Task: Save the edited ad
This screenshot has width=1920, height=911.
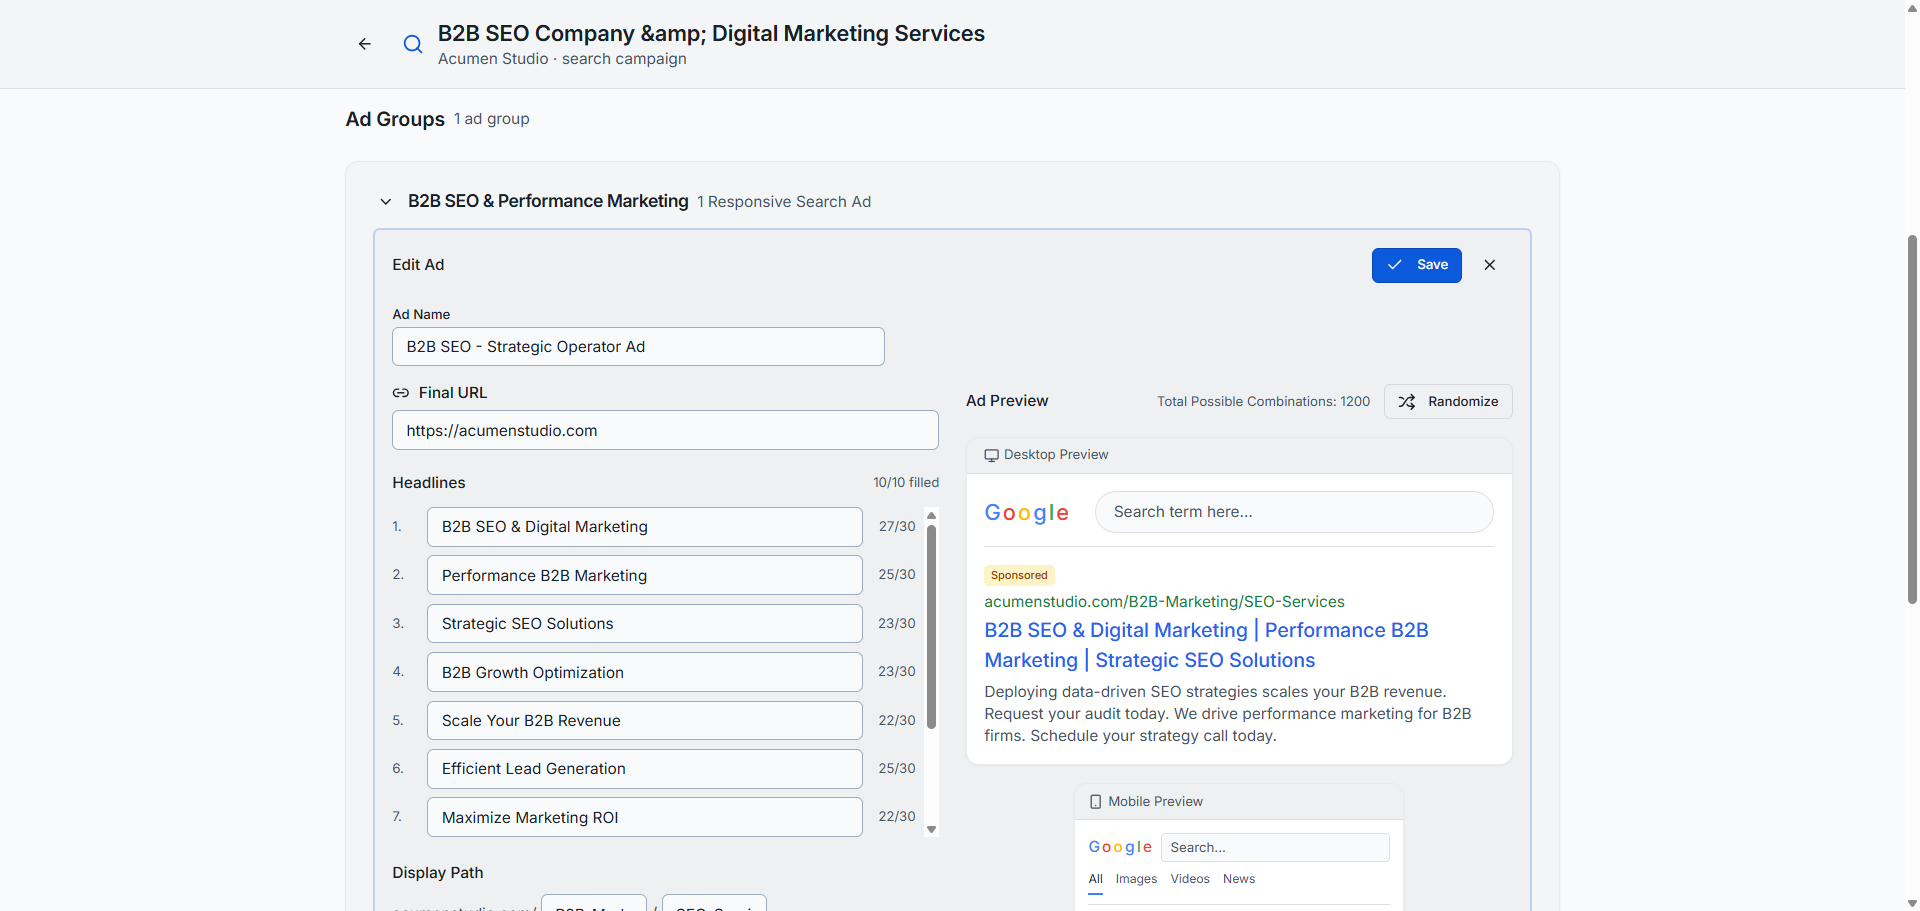Action: point(1416,265)
